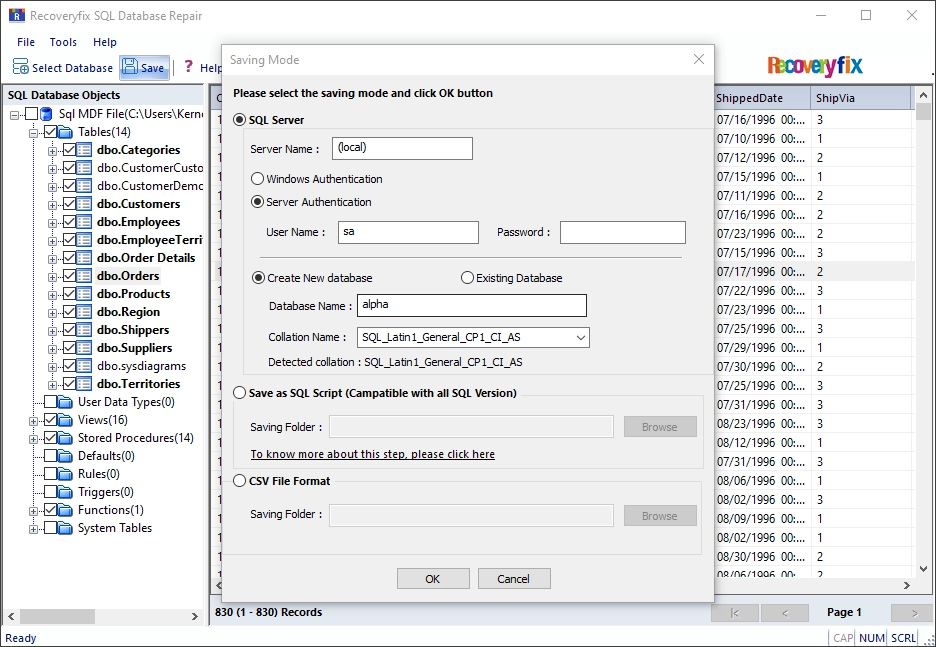Uncheck the dbo.Region table checkbox
The height and width of the screenshot is (647, 936).
tap(69, 312)
